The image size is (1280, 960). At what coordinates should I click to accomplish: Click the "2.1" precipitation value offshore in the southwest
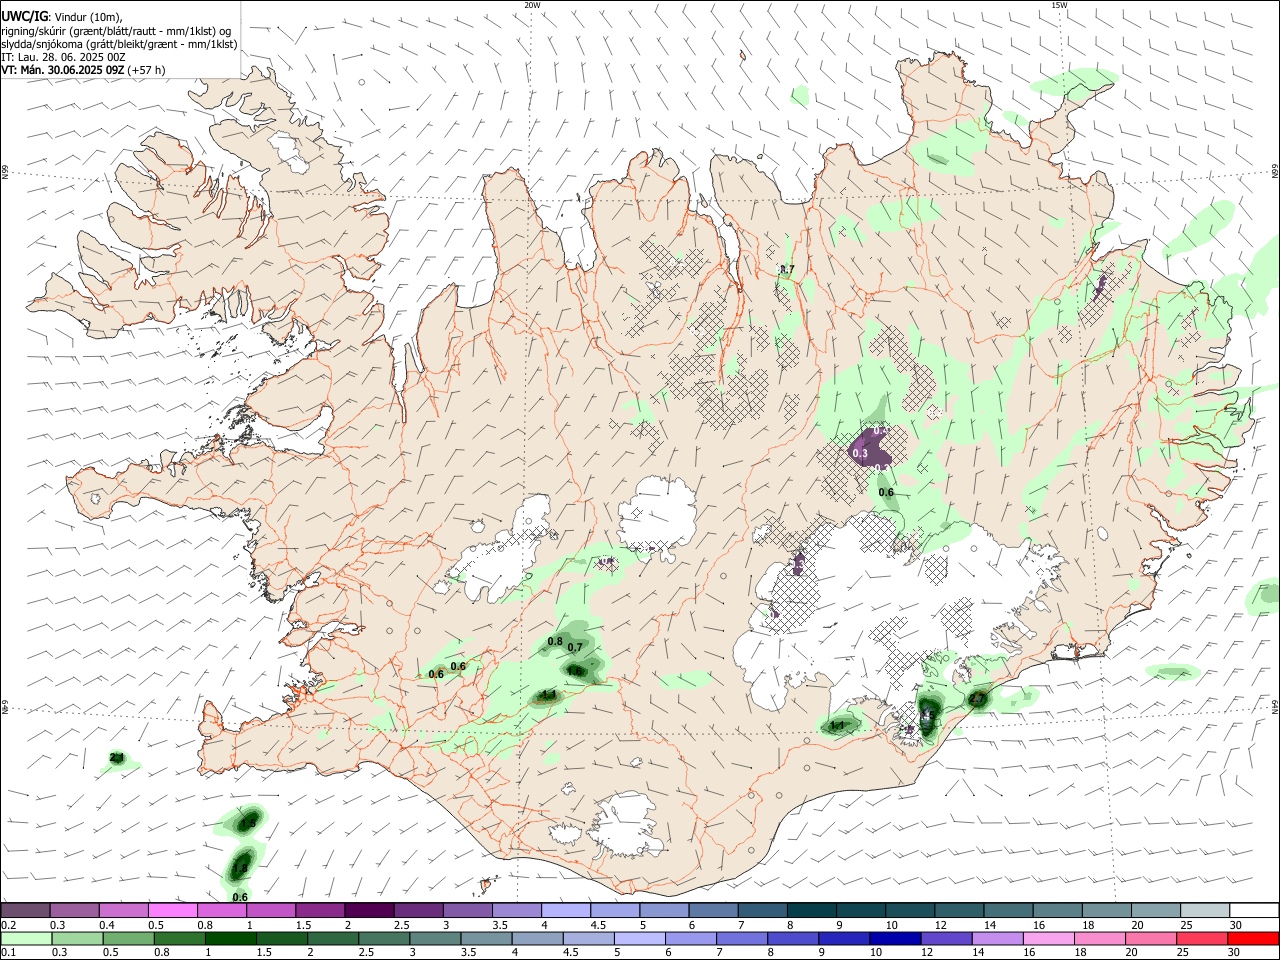point(117,758)
